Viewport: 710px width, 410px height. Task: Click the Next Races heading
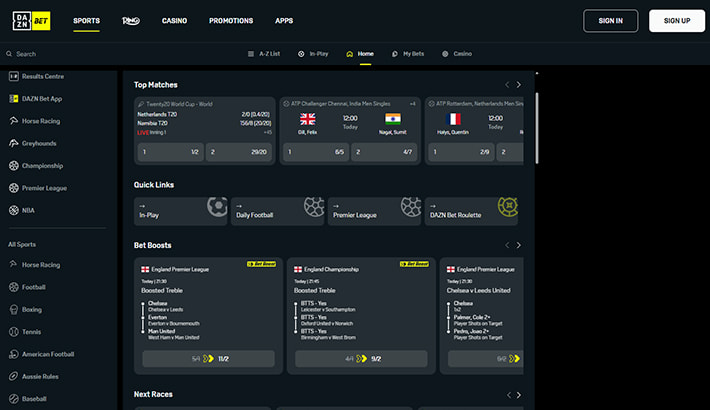[153, 394]
